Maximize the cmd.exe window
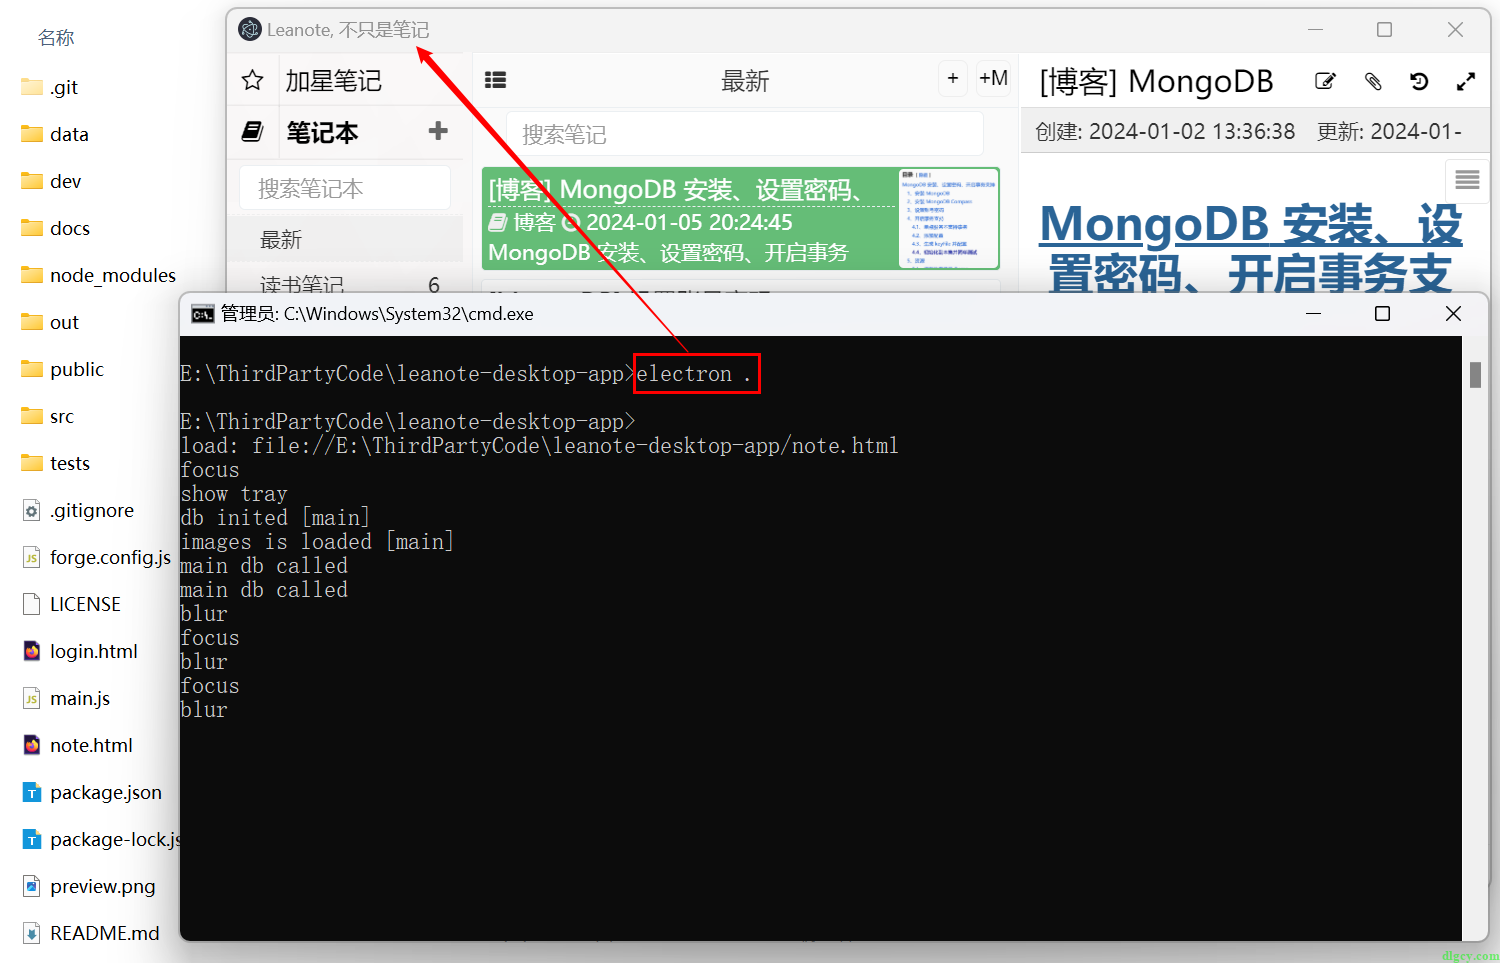The width and height of the screenshot is (1500, 963). (x=1382, y=314)
